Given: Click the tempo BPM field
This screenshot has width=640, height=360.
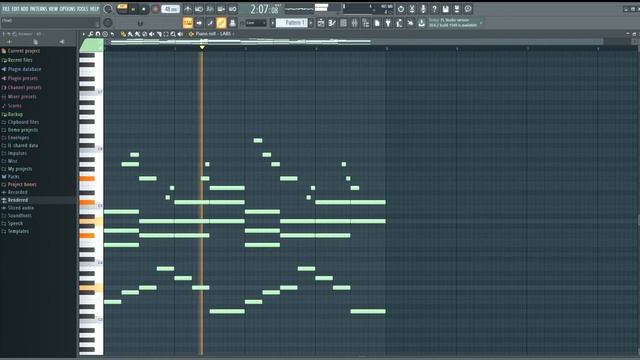Looking at the screenshot, I should tap(171, 9).
